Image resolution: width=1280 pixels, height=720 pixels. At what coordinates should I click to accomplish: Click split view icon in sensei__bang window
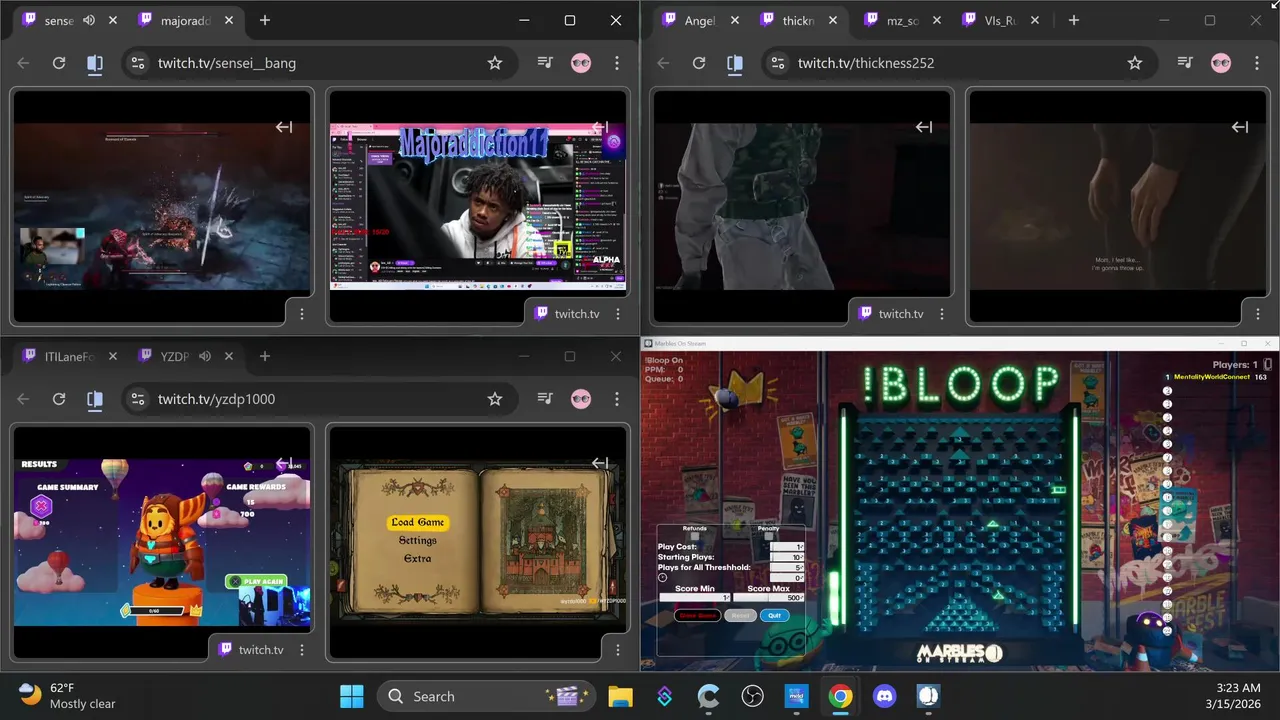point(95,63)
